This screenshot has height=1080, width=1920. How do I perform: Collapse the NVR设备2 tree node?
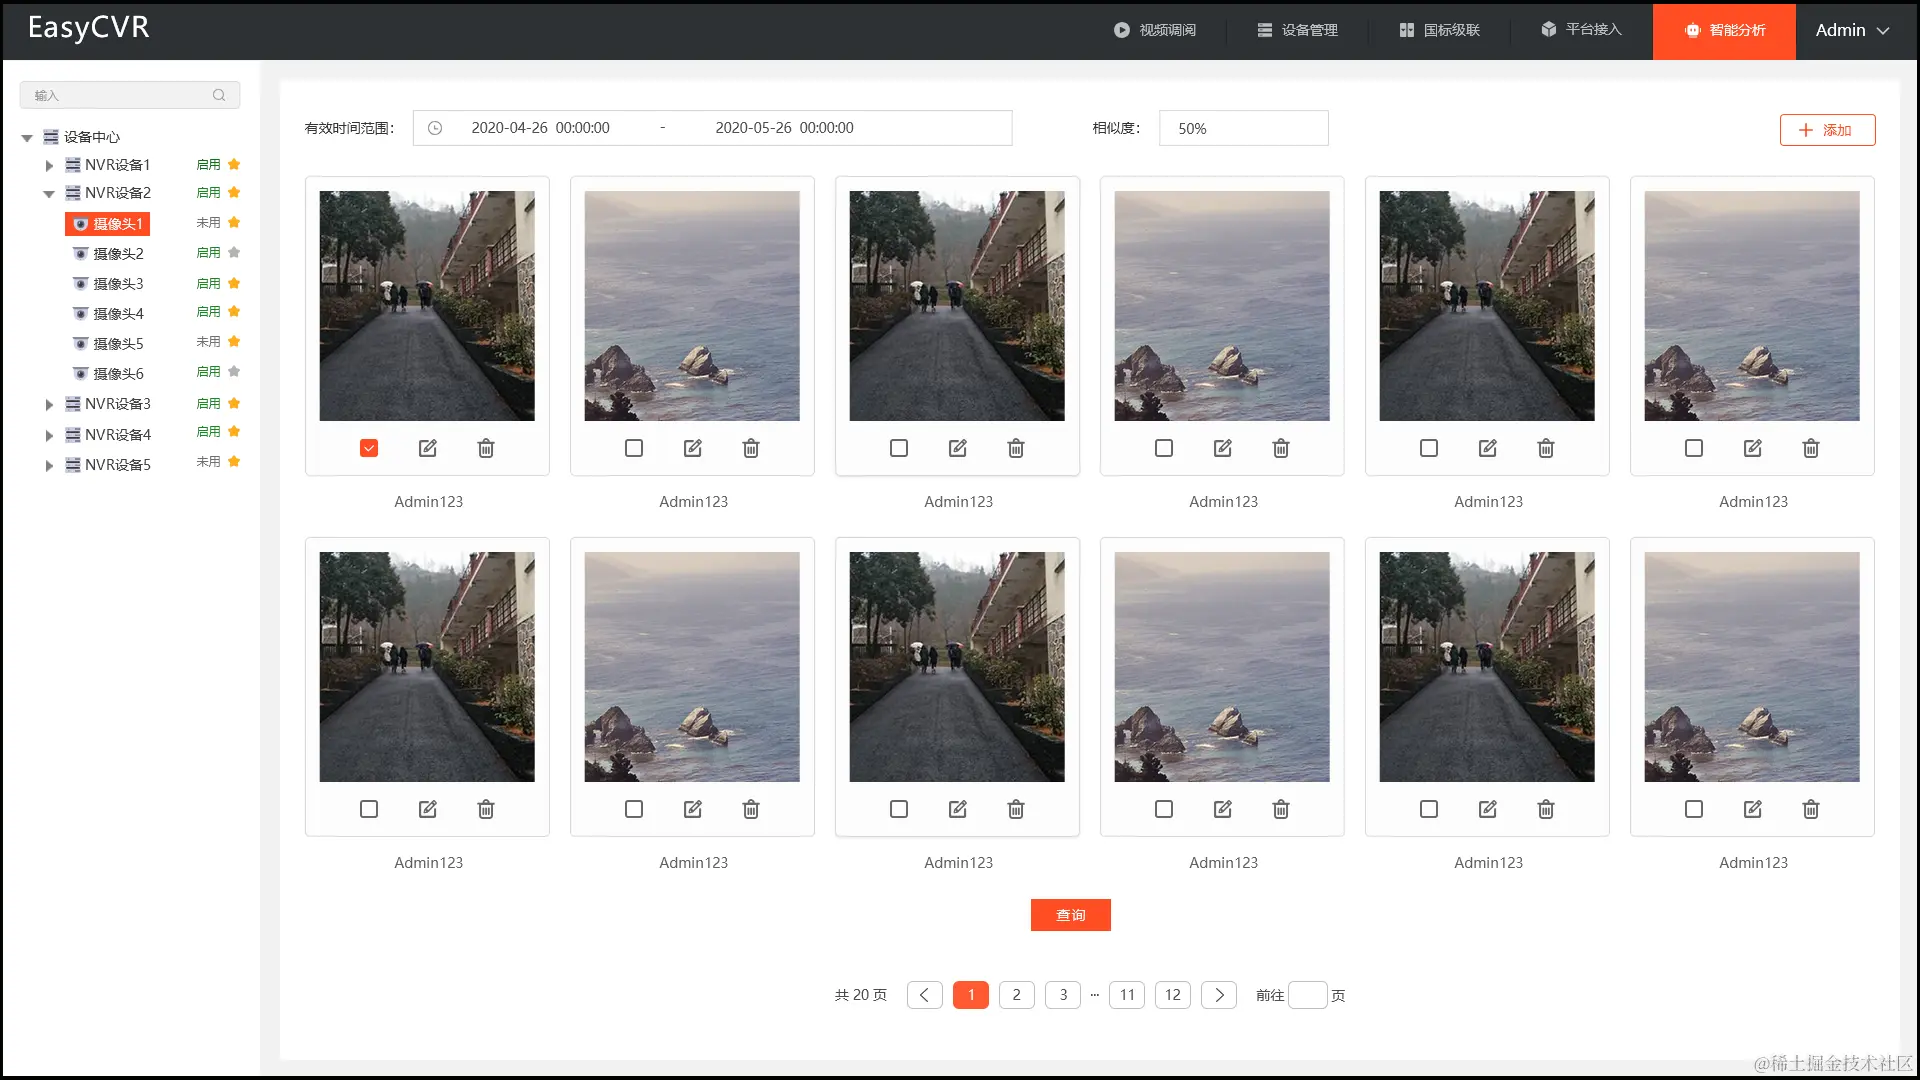pyautogui.click(x=49, y=193)
